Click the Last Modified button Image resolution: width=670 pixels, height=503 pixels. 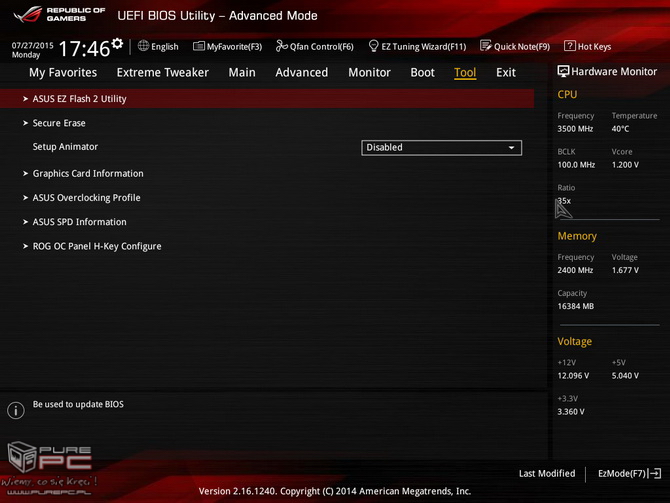547,474
